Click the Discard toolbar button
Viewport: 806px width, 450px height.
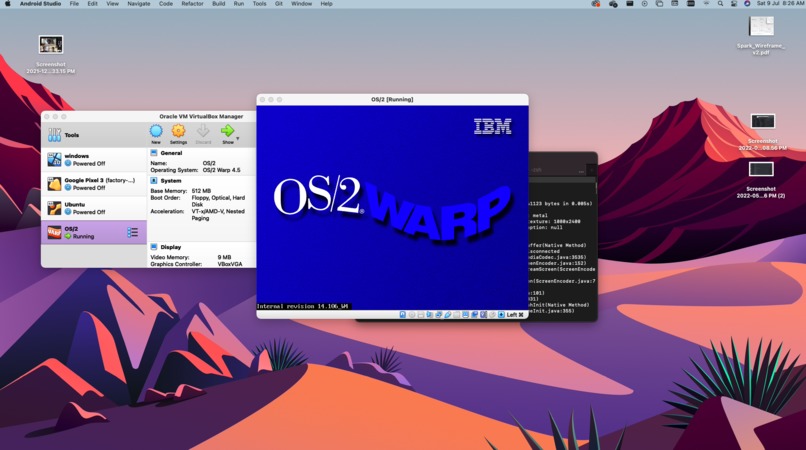(203, 134)
